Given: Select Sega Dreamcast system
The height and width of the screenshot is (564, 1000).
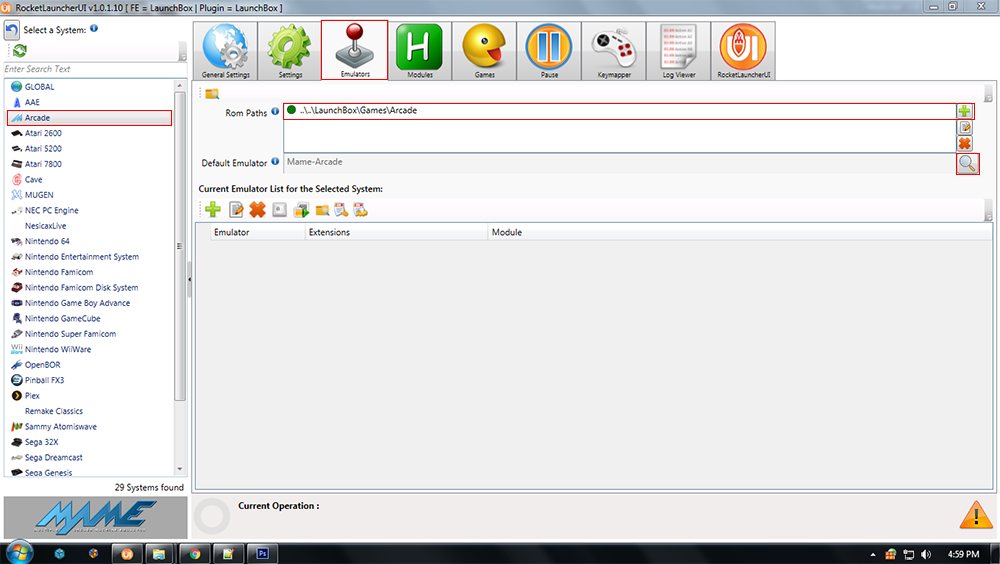Looking at the screenshot, I should point(47,457).
